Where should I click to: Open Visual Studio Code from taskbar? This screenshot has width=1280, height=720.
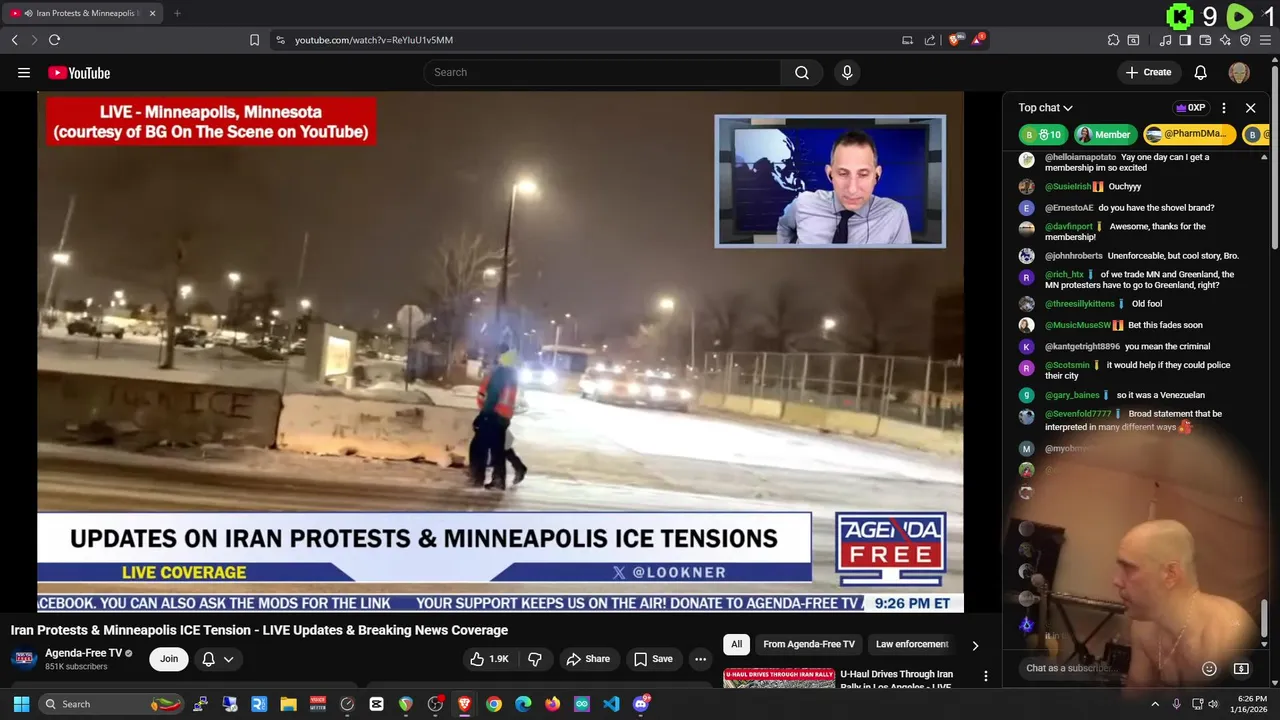click(611, 704)
